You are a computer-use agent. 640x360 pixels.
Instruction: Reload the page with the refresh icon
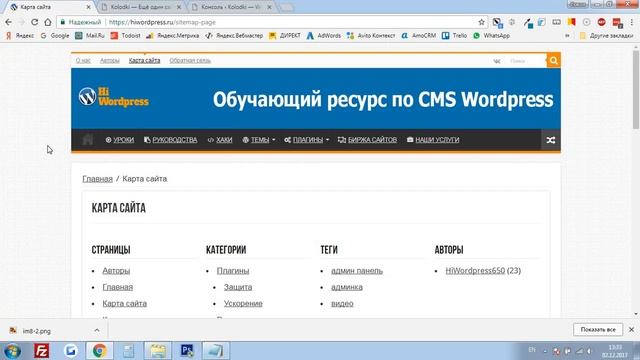click(35, 22)
